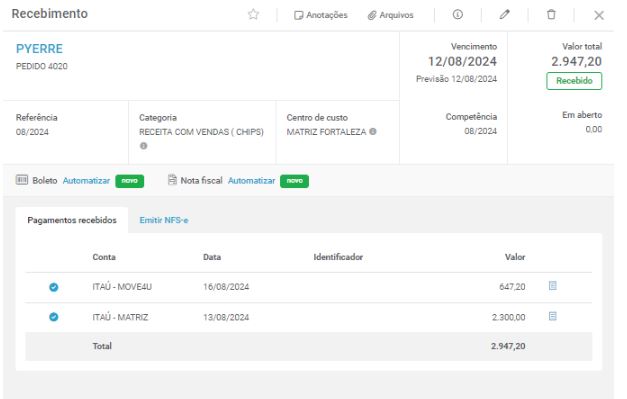Open Arquivos attachments
This screenshot has height=399, width=627.
390,15
